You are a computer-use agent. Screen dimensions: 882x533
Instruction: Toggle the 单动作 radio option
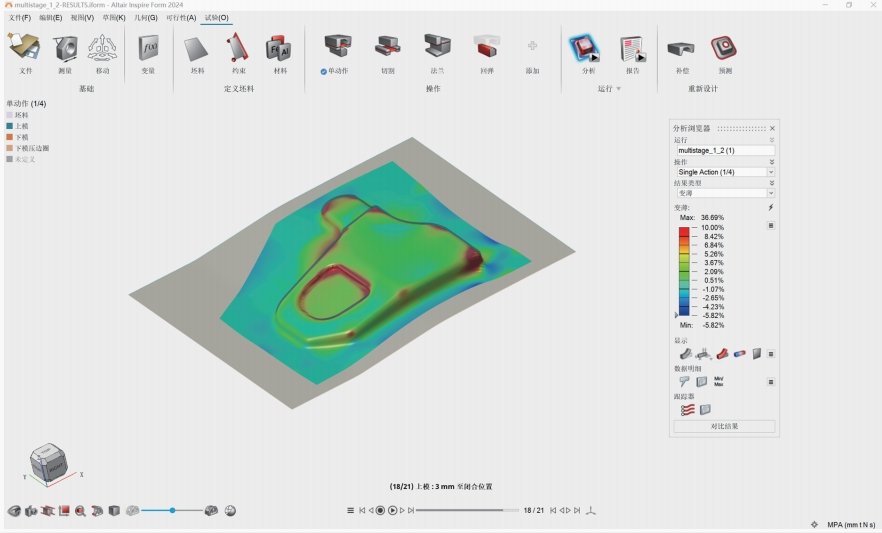324,72
